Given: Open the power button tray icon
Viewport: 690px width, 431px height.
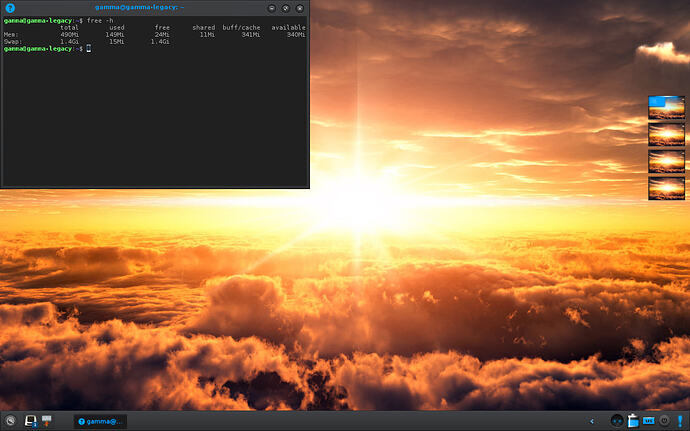Looking at the screenshot, I should 664,421.
